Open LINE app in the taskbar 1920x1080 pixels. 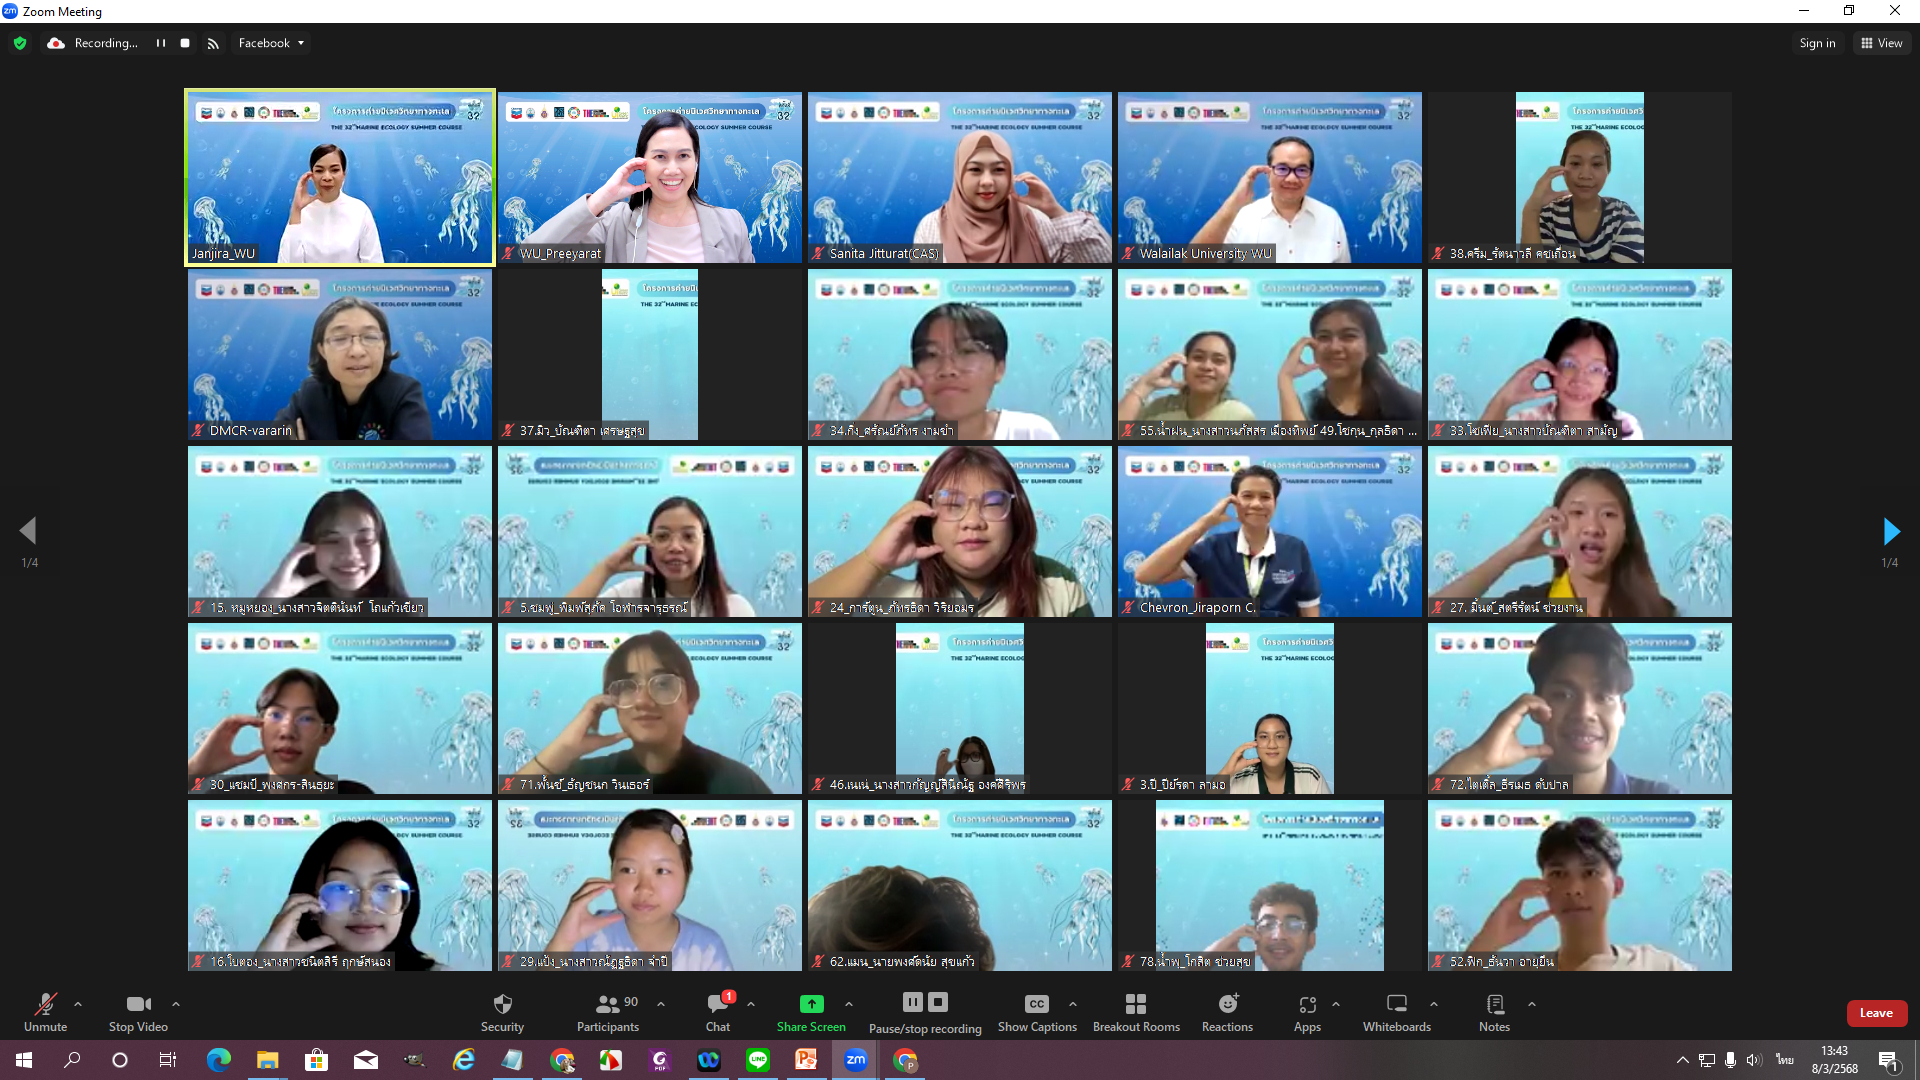pyautogui.click(x=757, y=1060)
